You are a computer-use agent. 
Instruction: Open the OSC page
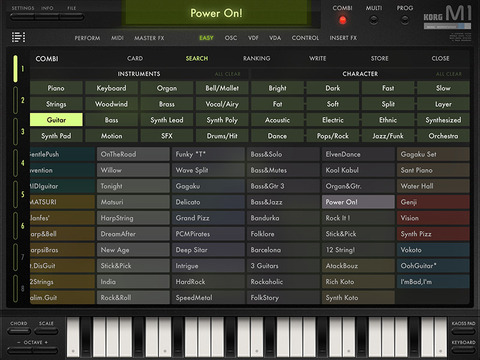pyautogui.click(x=231, y=38)
